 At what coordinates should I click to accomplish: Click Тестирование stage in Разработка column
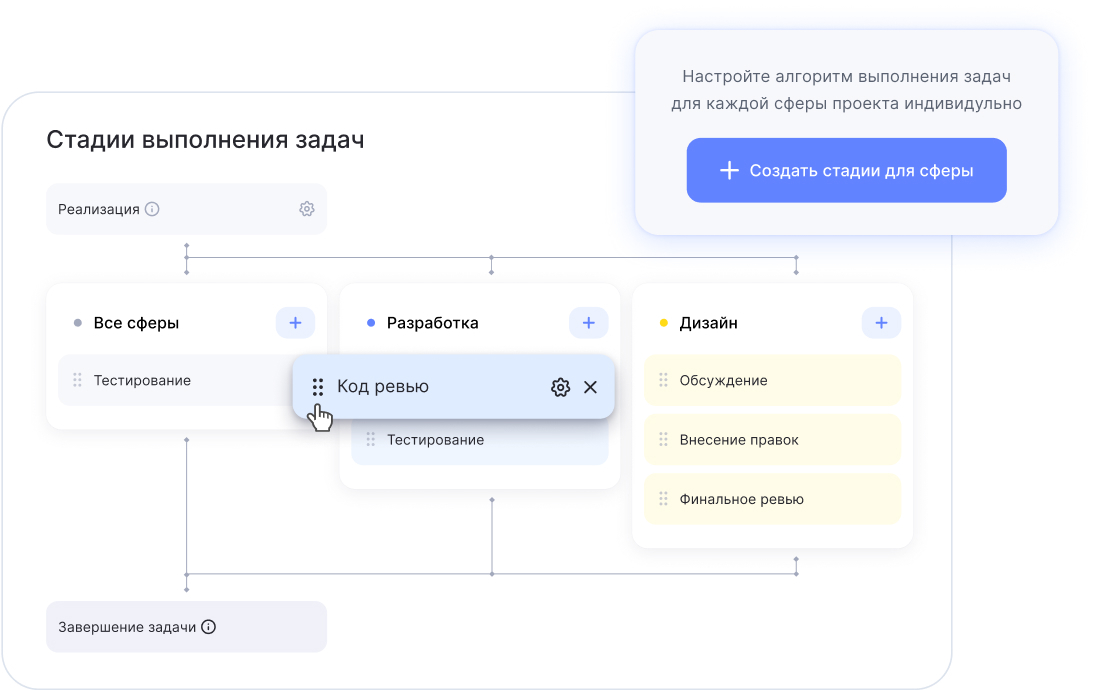[x=480, y=441]
